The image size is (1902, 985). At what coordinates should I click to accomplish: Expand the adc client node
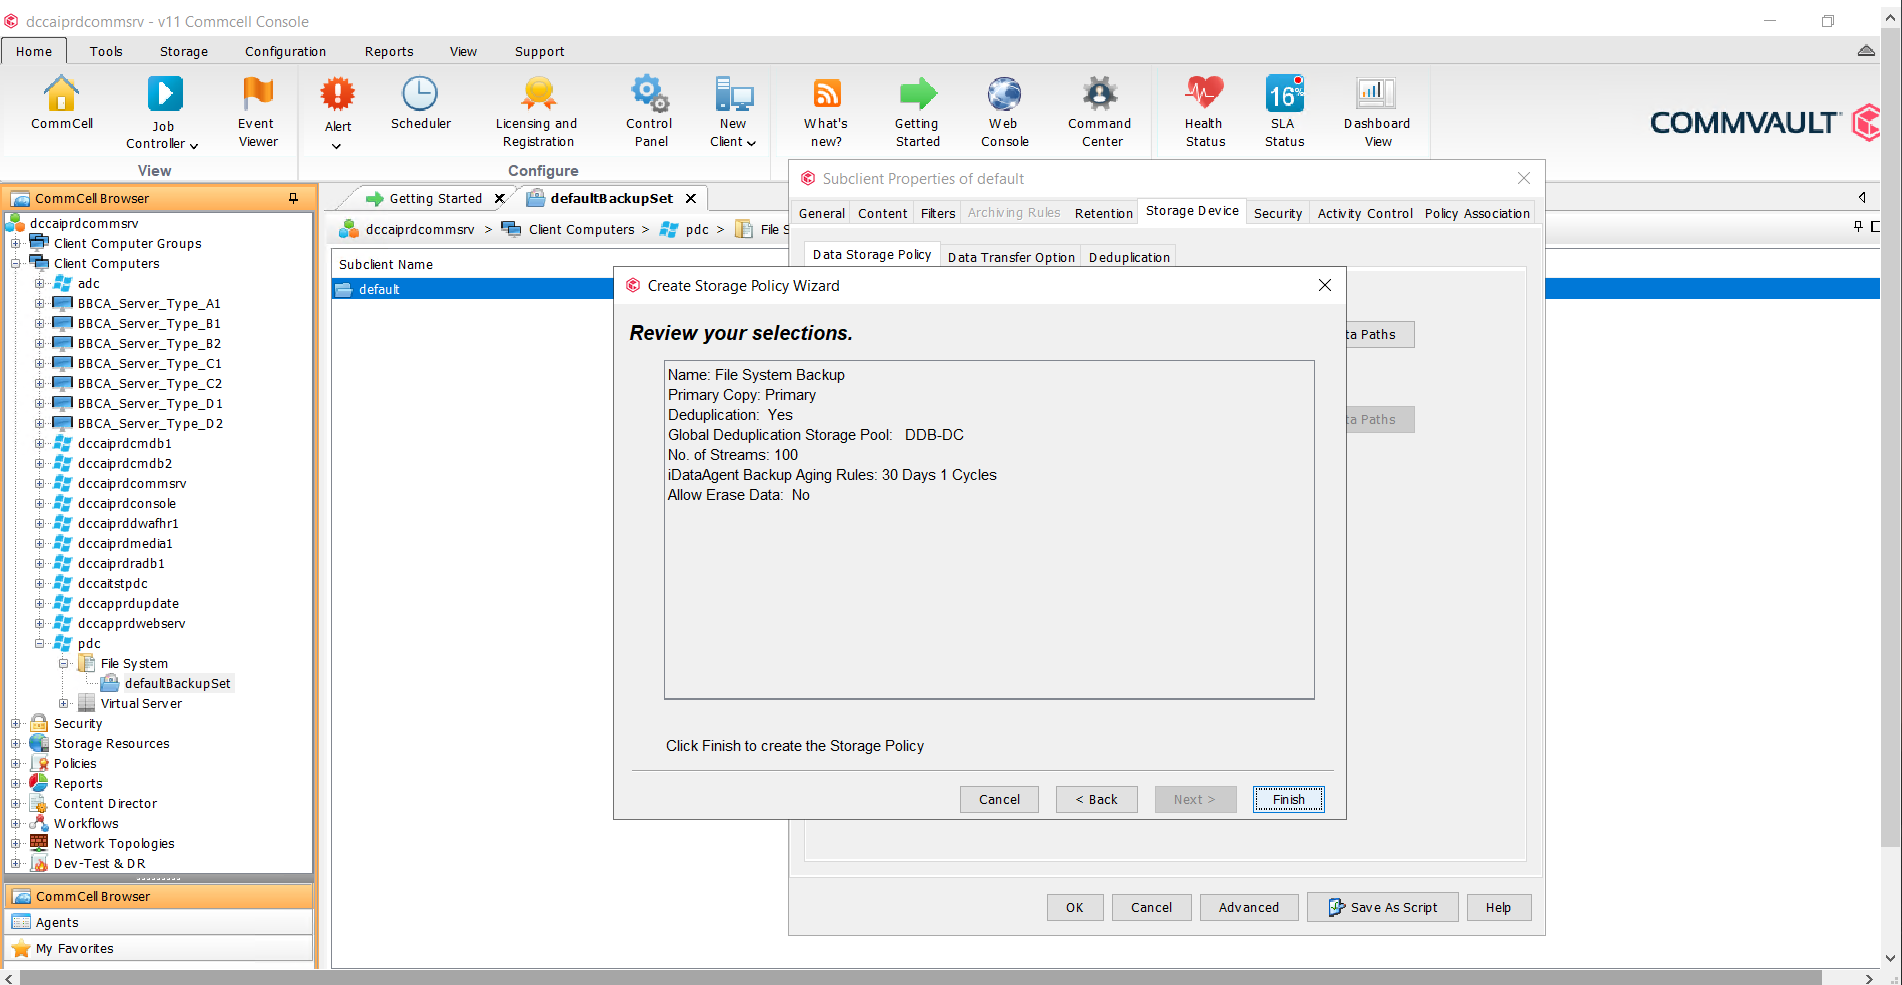click(40, 283)
